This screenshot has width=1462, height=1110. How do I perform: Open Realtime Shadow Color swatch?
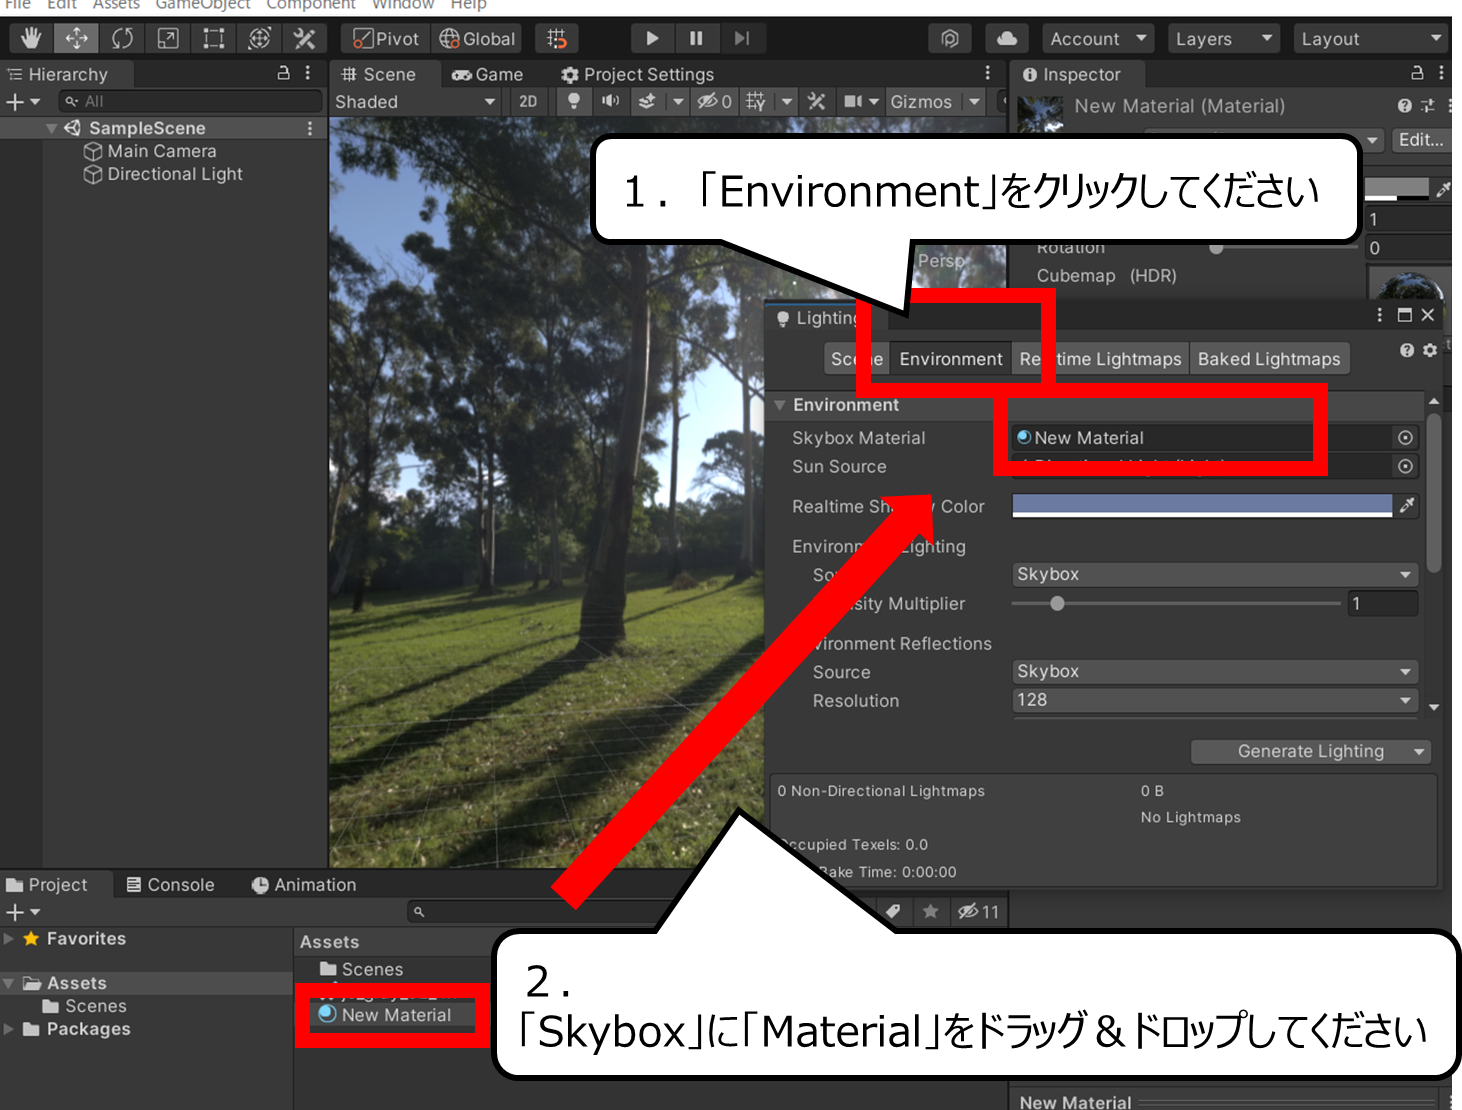coord(1202,506)
